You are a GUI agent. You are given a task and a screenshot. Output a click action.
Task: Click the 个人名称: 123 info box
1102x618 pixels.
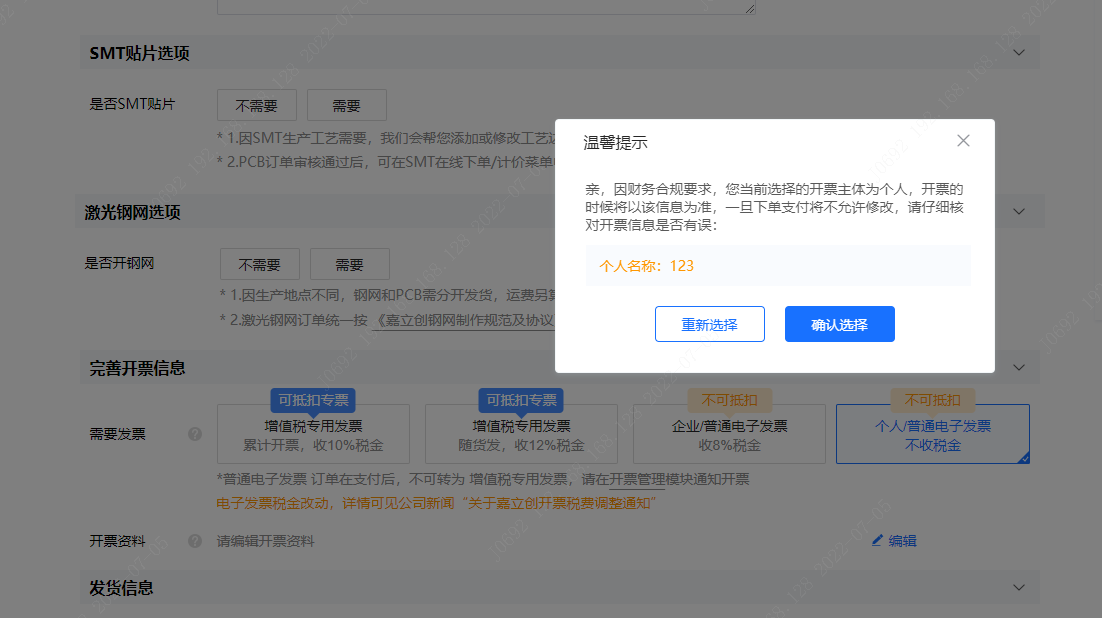pos(778,266)
